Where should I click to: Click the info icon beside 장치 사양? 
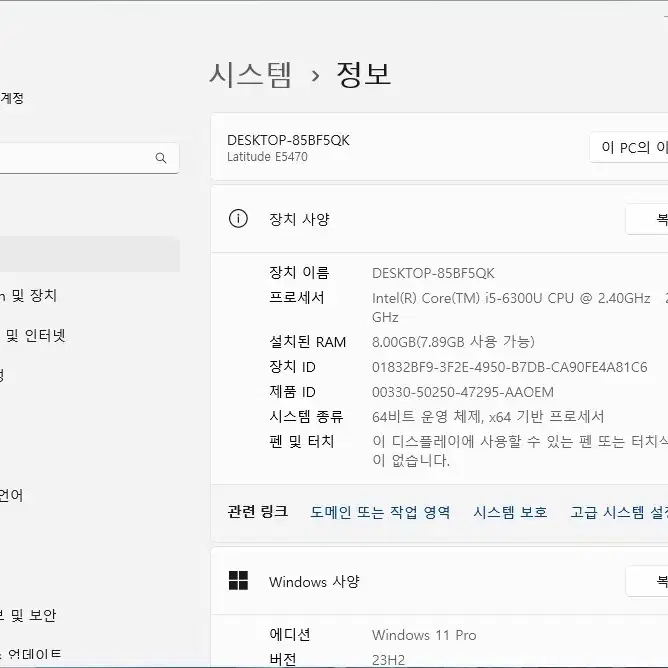(238, 219)
